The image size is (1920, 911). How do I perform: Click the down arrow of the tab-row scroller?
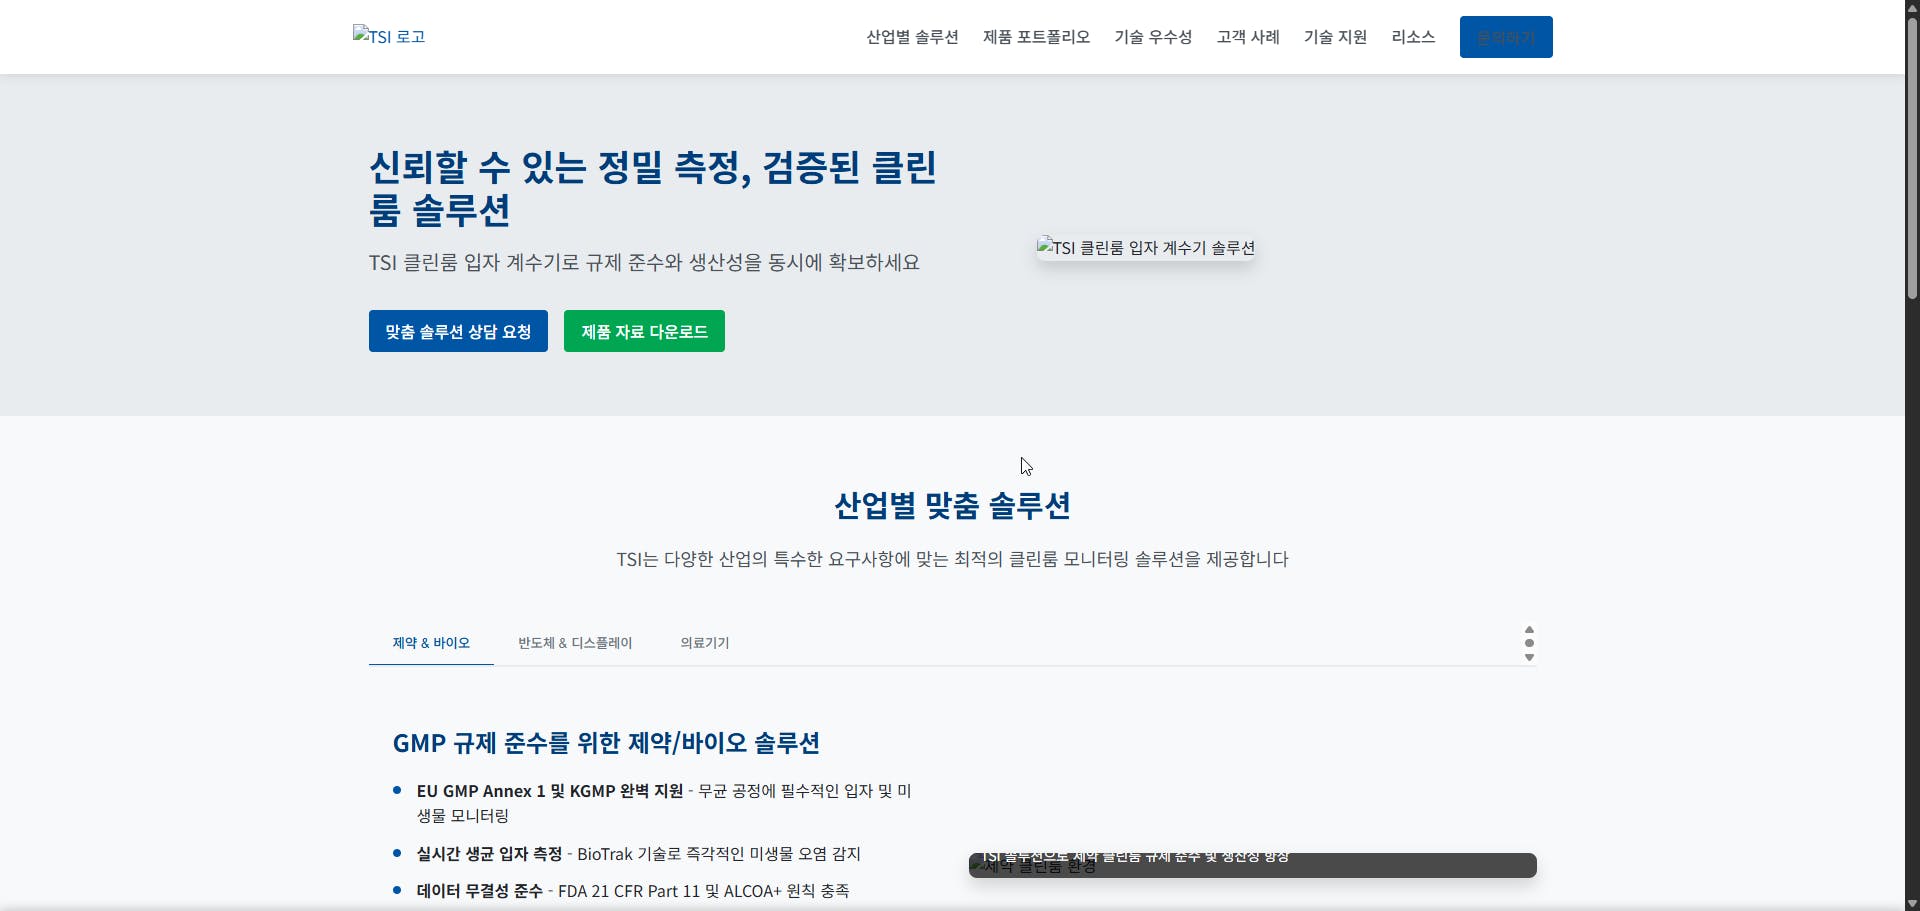(1529, 658)
